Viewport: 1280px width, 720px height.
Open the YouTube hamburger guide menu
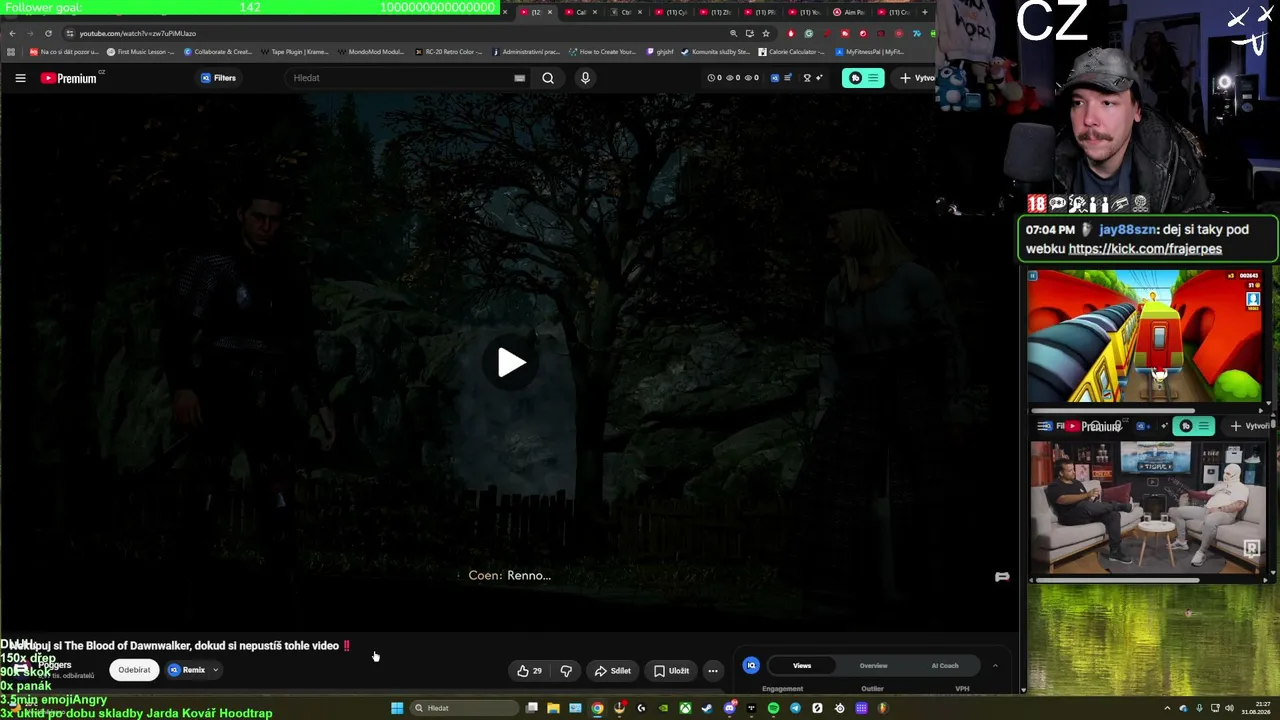(20, 78)
